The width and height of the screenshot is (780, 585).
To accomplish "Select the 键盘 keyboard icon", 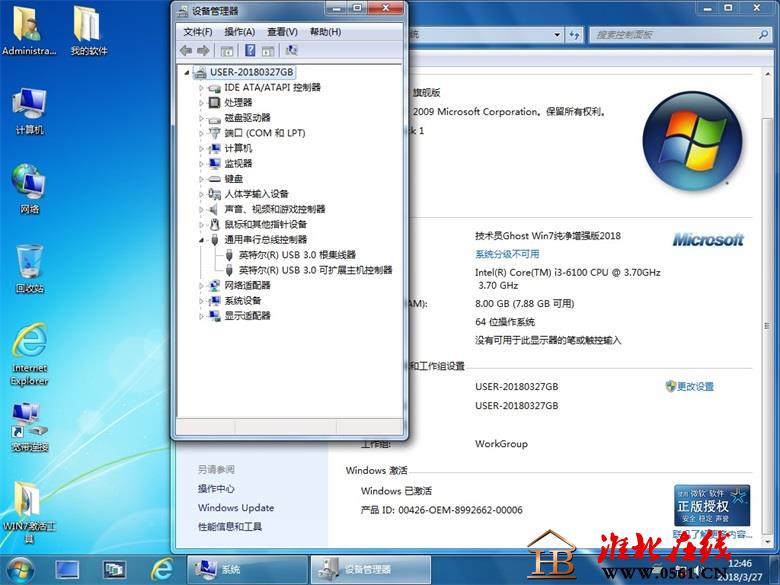I will pos(214,179).
